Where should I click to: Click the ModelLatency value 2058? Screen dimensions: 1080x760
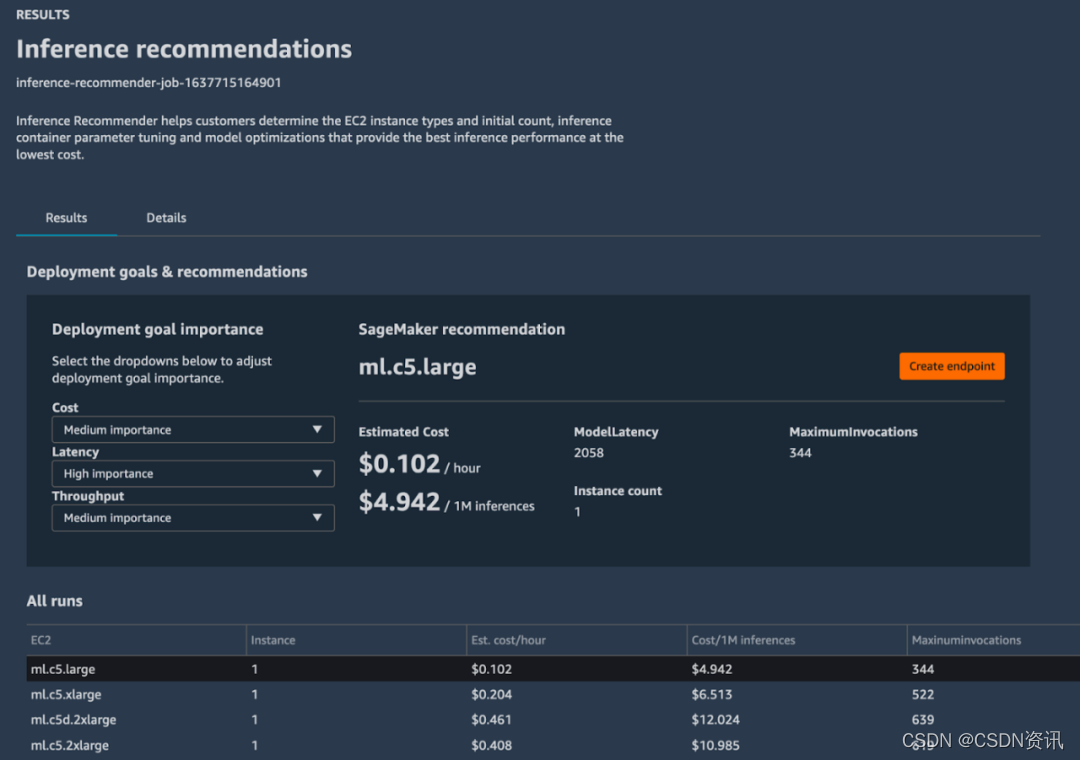coord(589,453)
